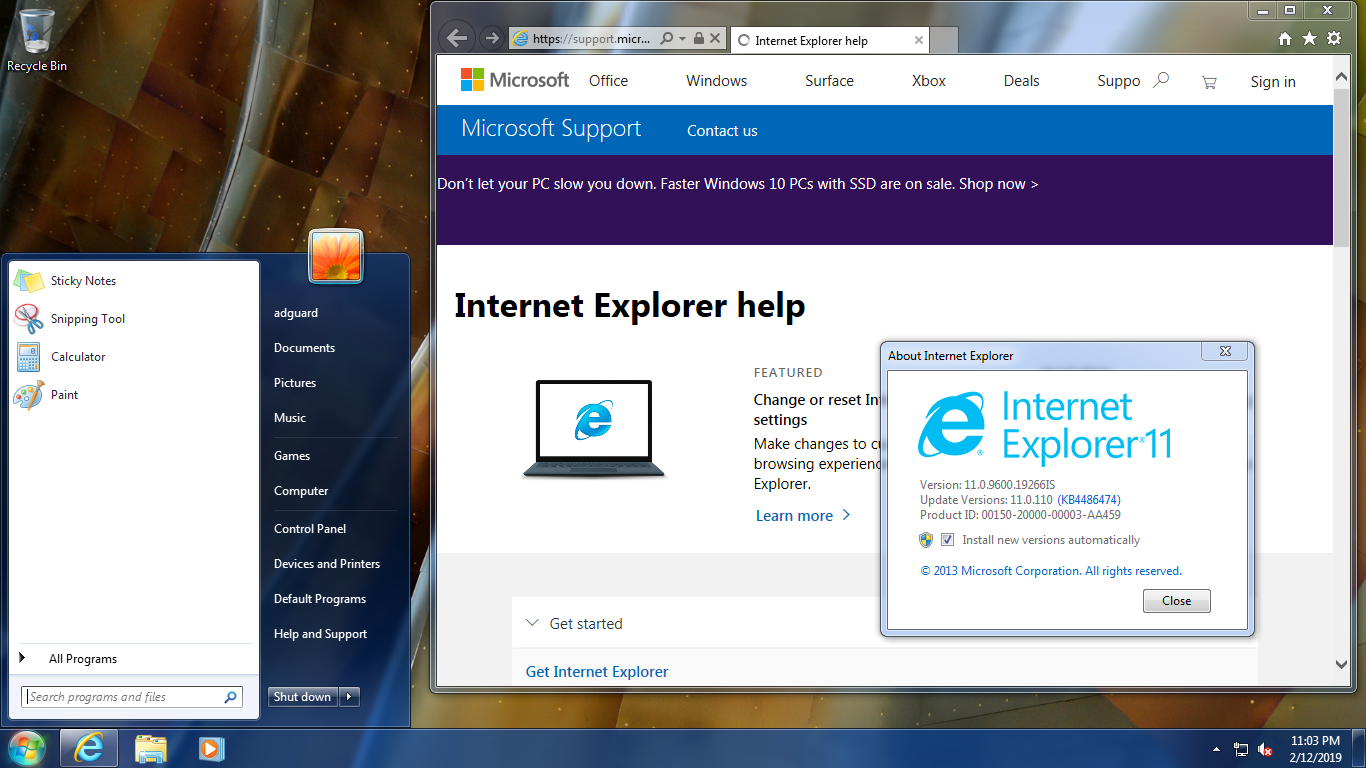
Task: Select the Internet Explorer help tab
Action: point(829,40)
